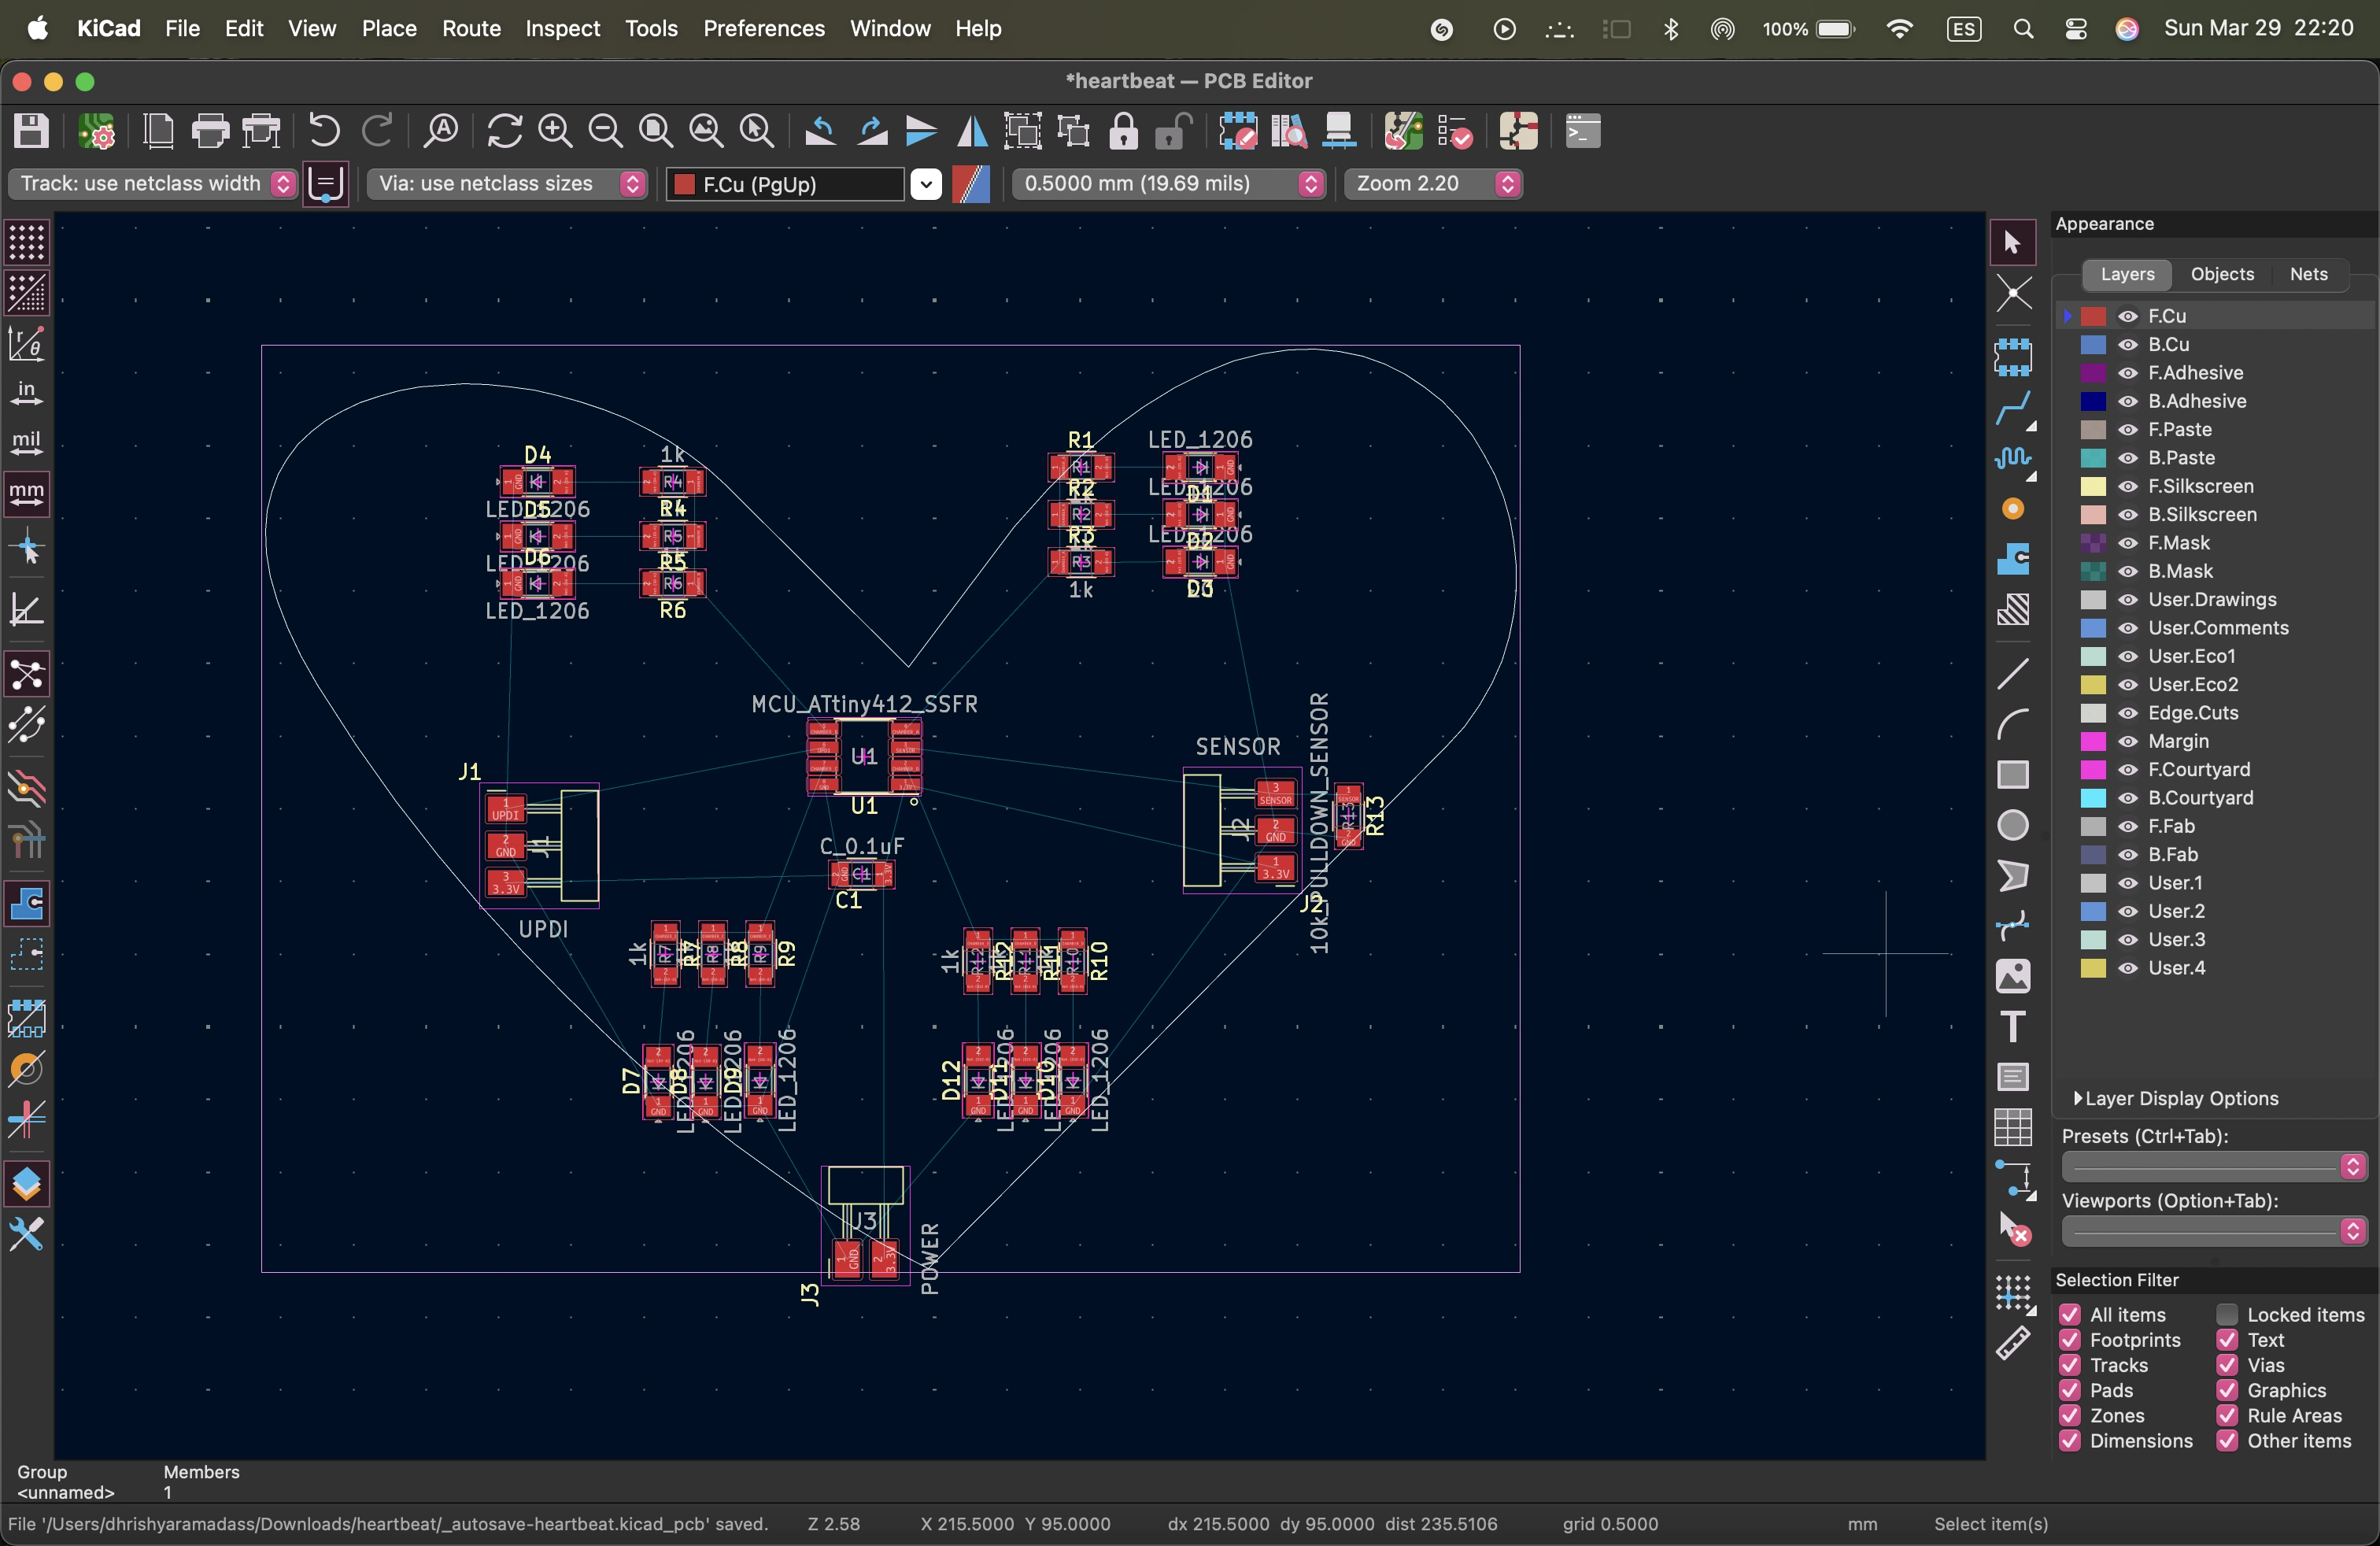Switch units to millimeters
The image size is (2380, 1546).
(x=26, y=493)
